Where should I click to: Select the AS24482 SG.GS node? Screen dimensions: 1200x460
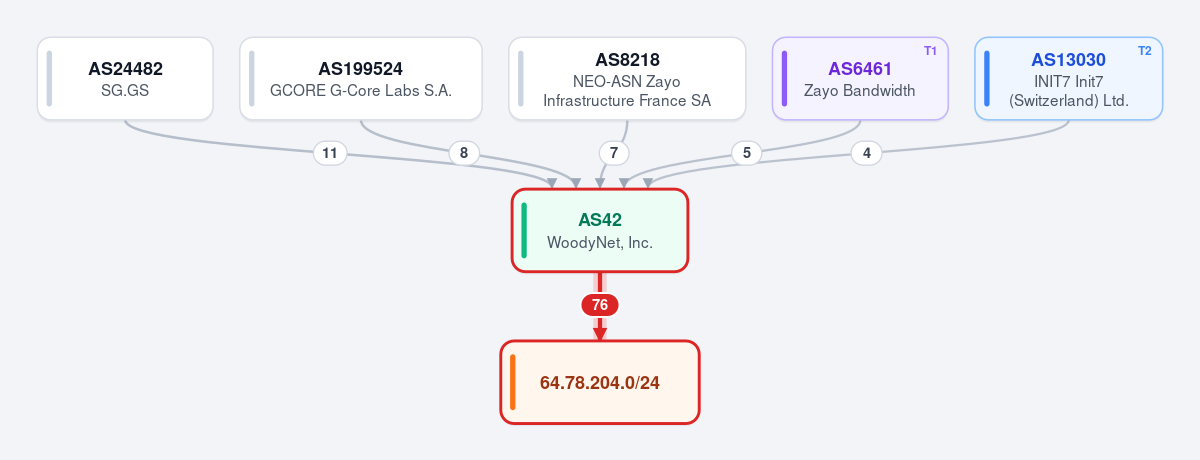point(125,79)
